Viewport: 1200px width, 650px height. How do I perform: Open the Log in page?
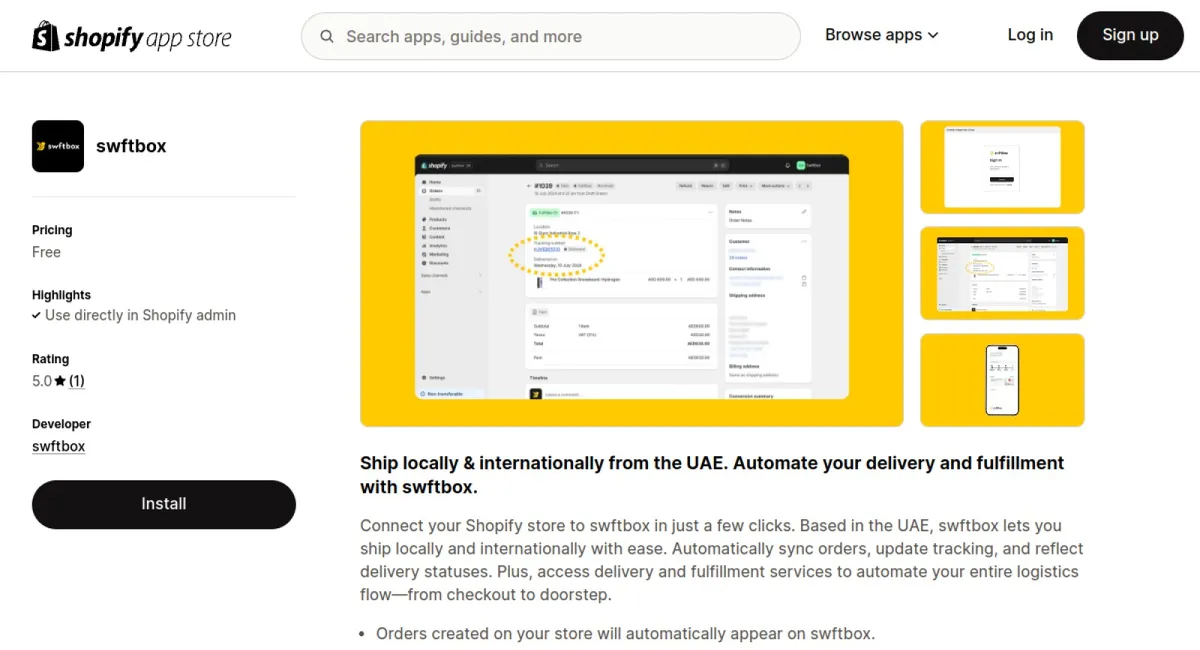pos(1030,35)
